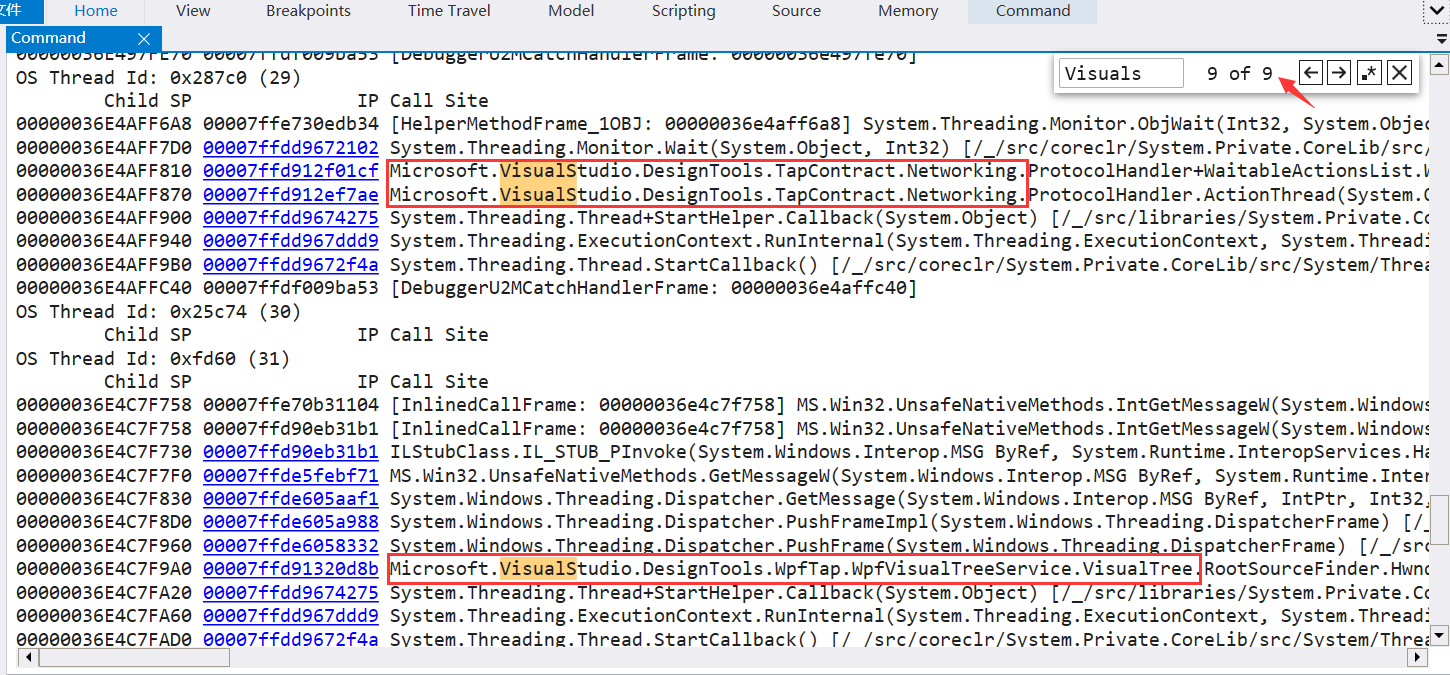Click the vertical scrollbar up arrow
Screen dimensions: 1450x675
click(1439, 67)
